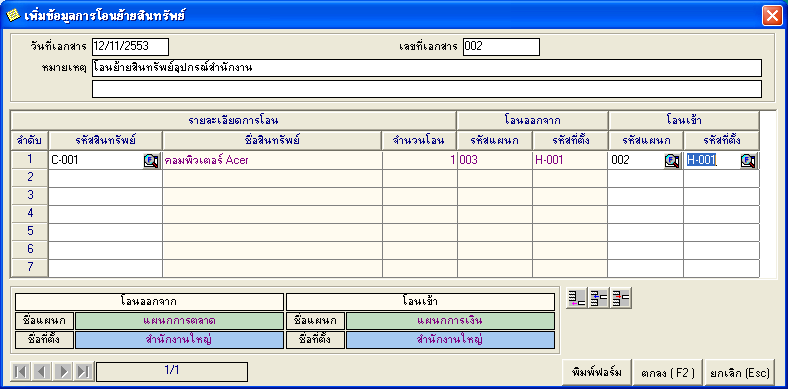The height and width of the screenshot is (389, 788).
Task: Click transfer quantity cell showing 1
Action: pyautogui.click(x=420, y=161)
